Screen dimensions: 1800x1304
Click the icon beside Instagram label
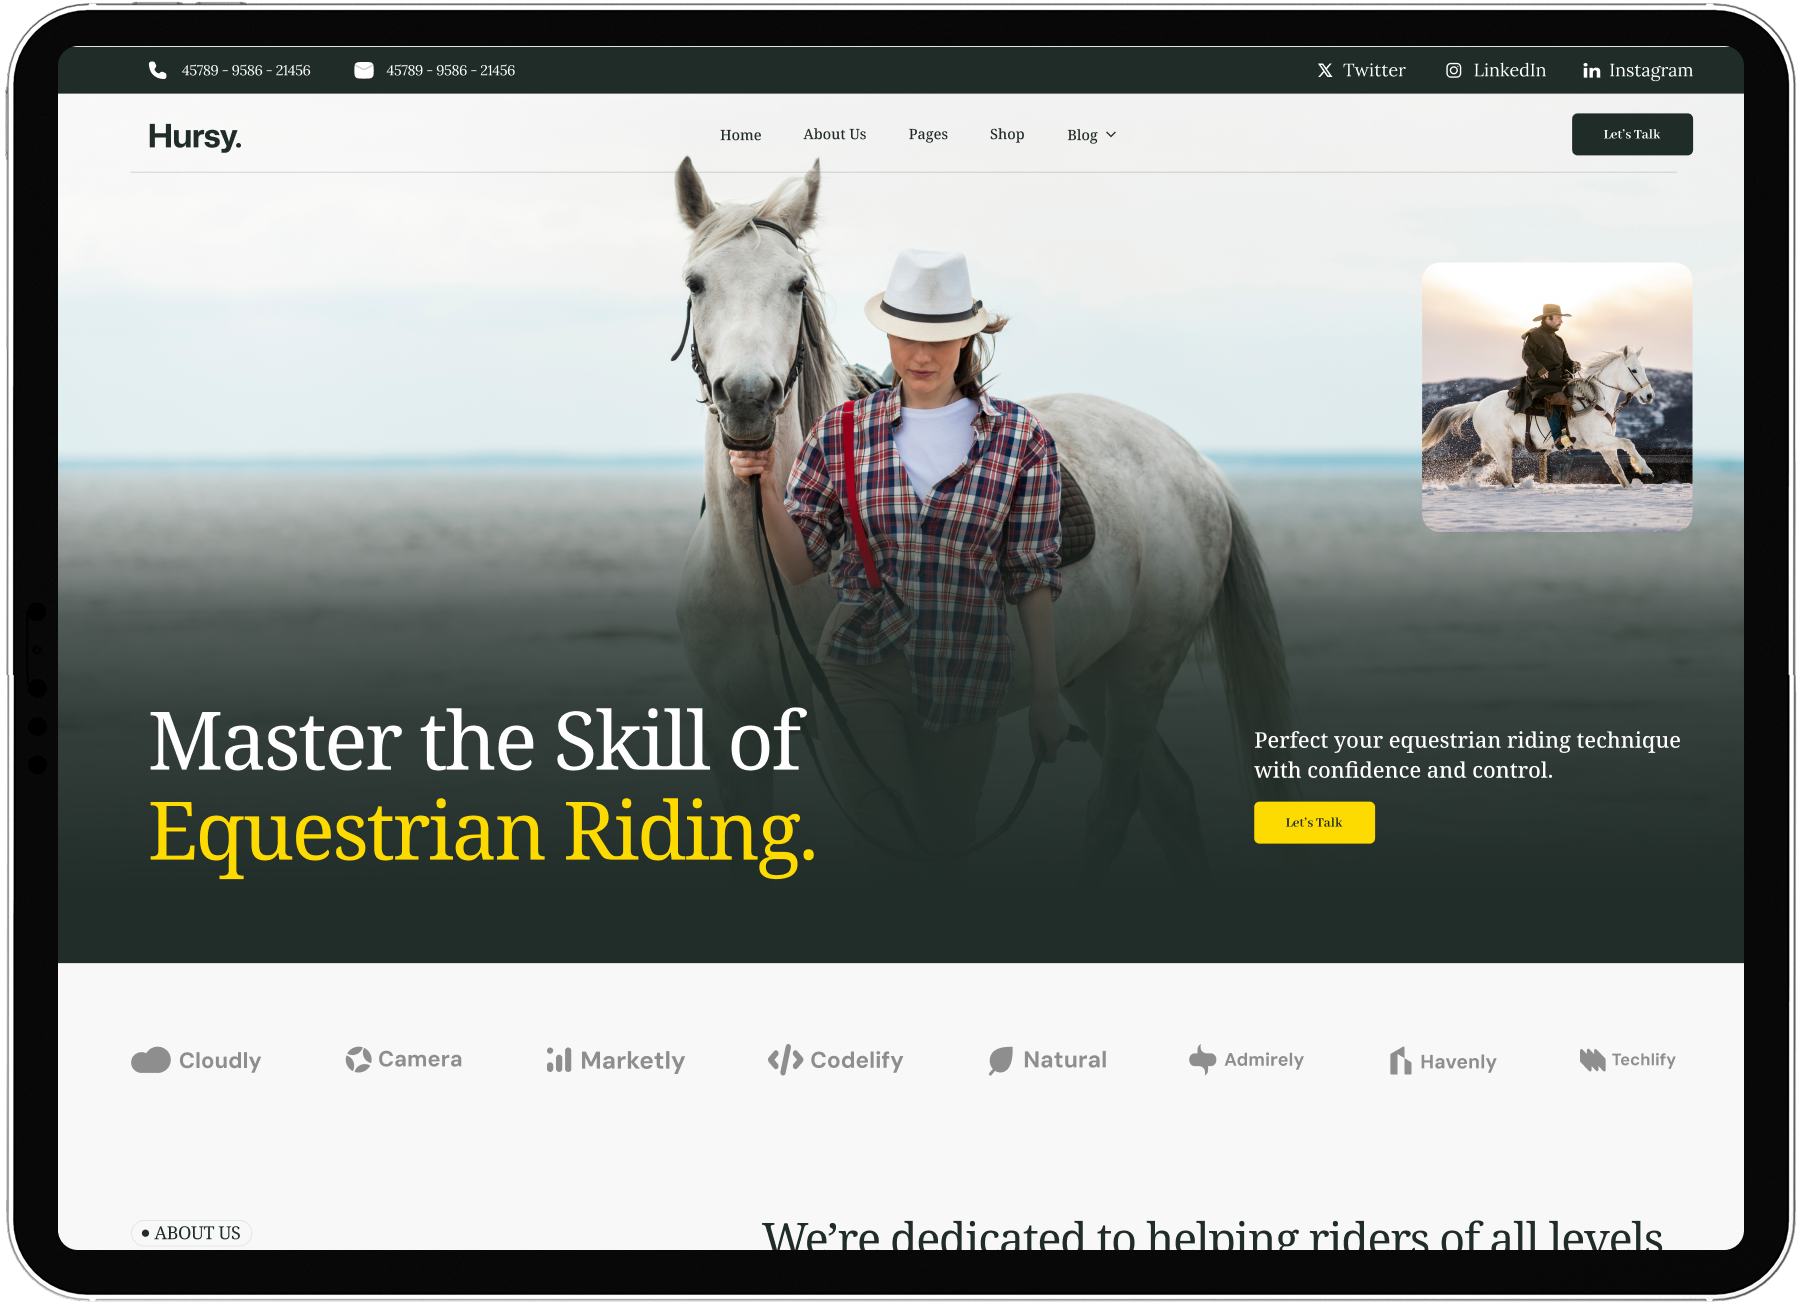tap(1591, 70)
